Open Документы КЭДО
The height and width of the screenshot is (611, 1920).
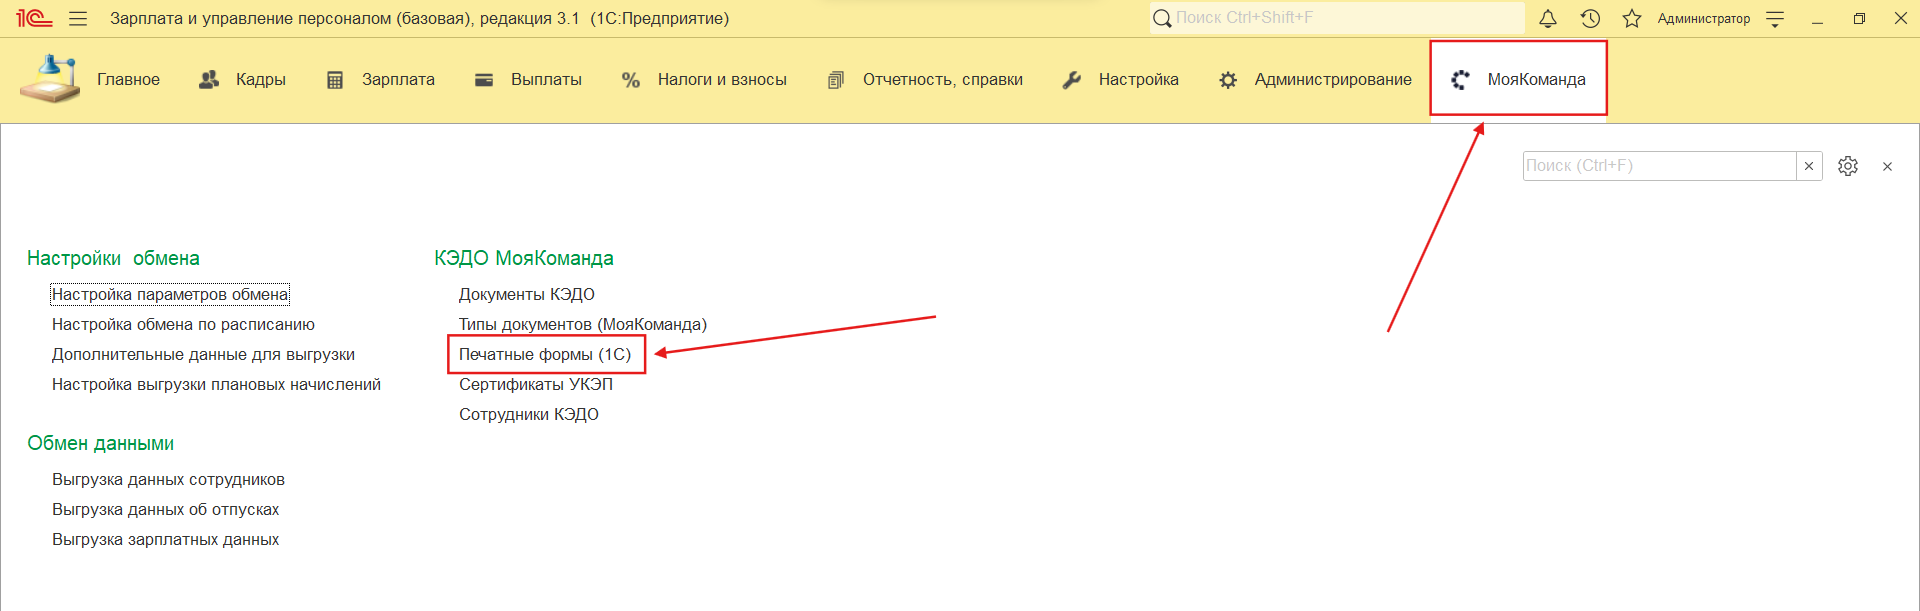point(526,294)
